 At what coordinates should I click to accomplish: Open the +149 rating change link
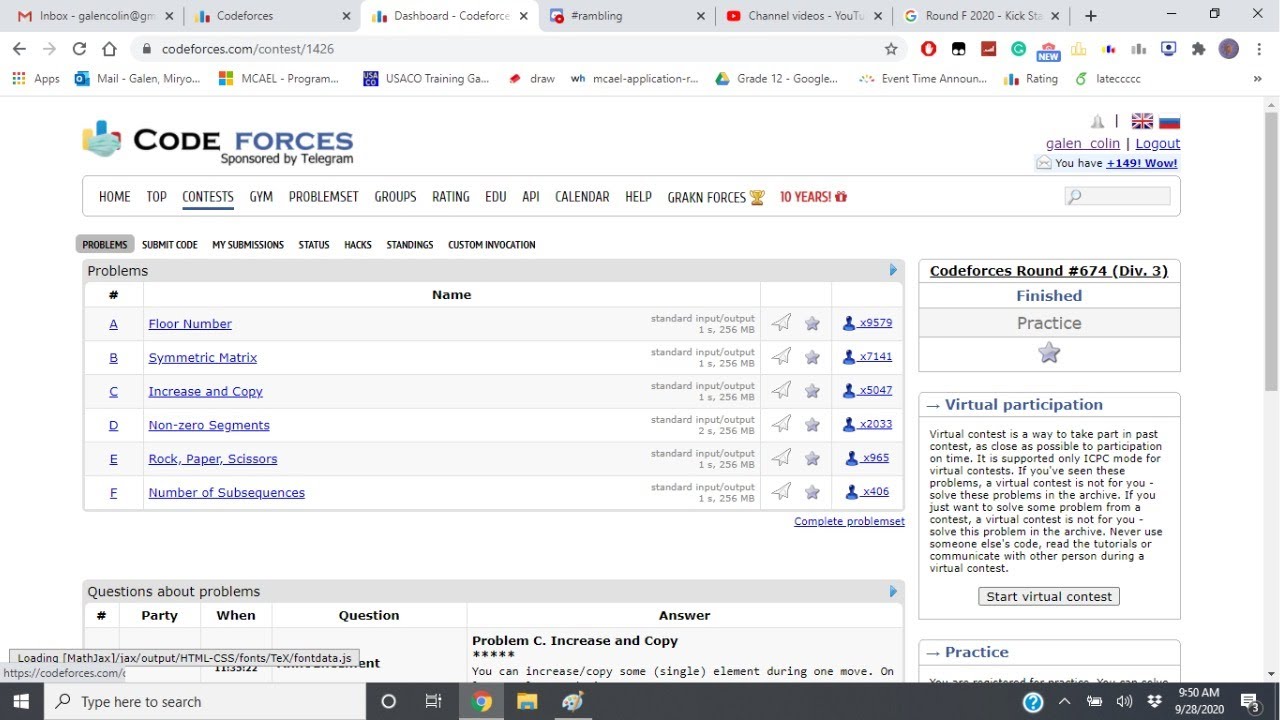coord(1142,163)
